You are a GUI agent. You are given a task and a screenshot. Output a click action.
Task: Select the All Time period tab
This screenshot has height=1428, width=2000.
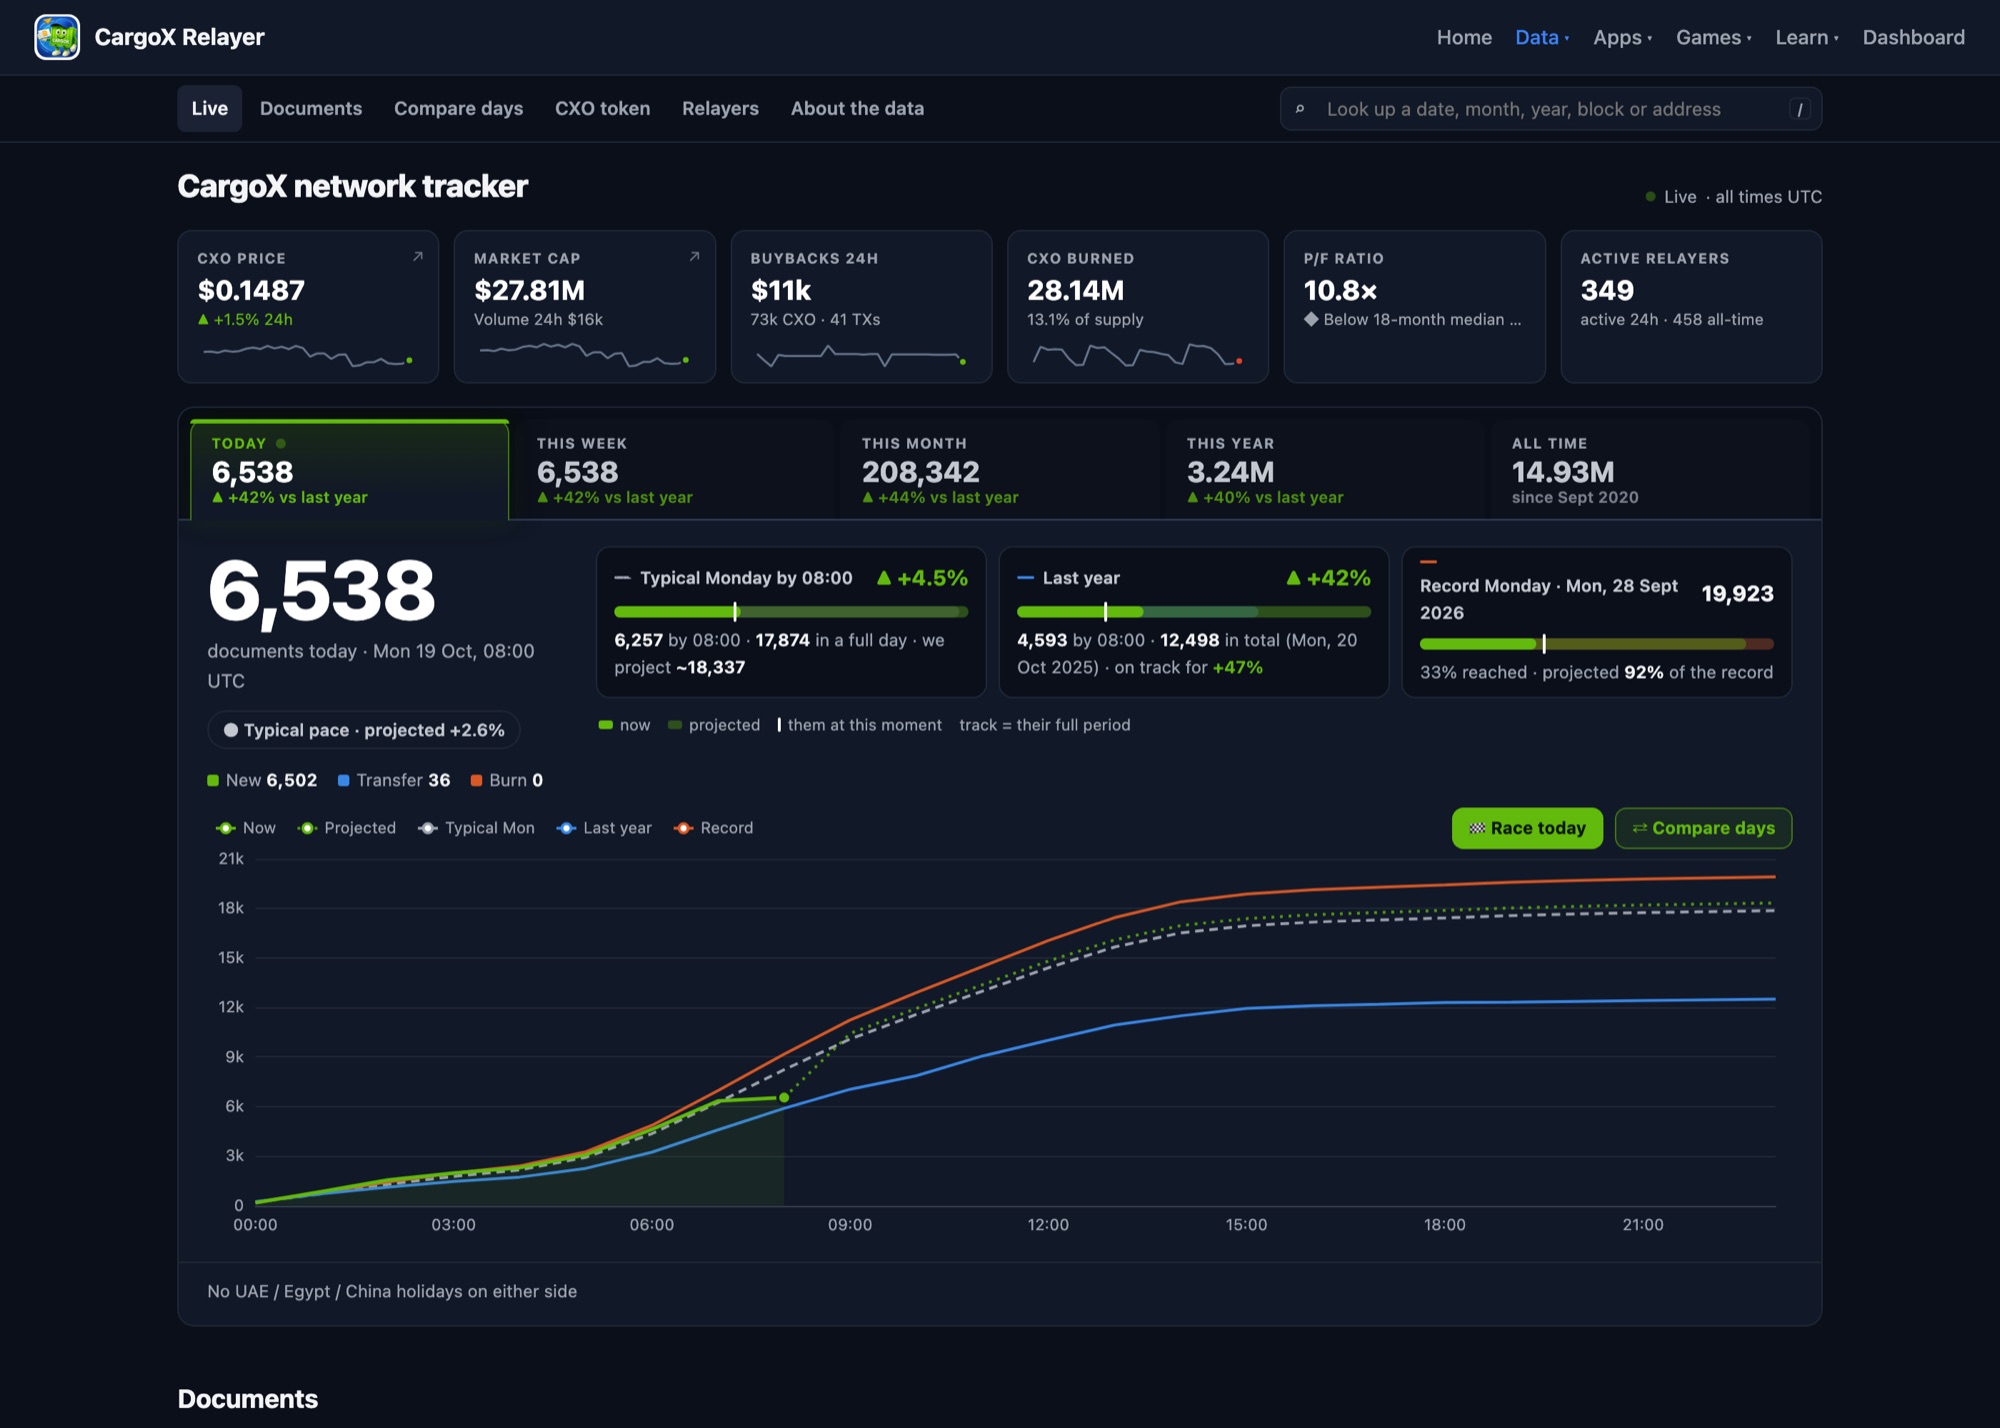(x=1649, y=469)
